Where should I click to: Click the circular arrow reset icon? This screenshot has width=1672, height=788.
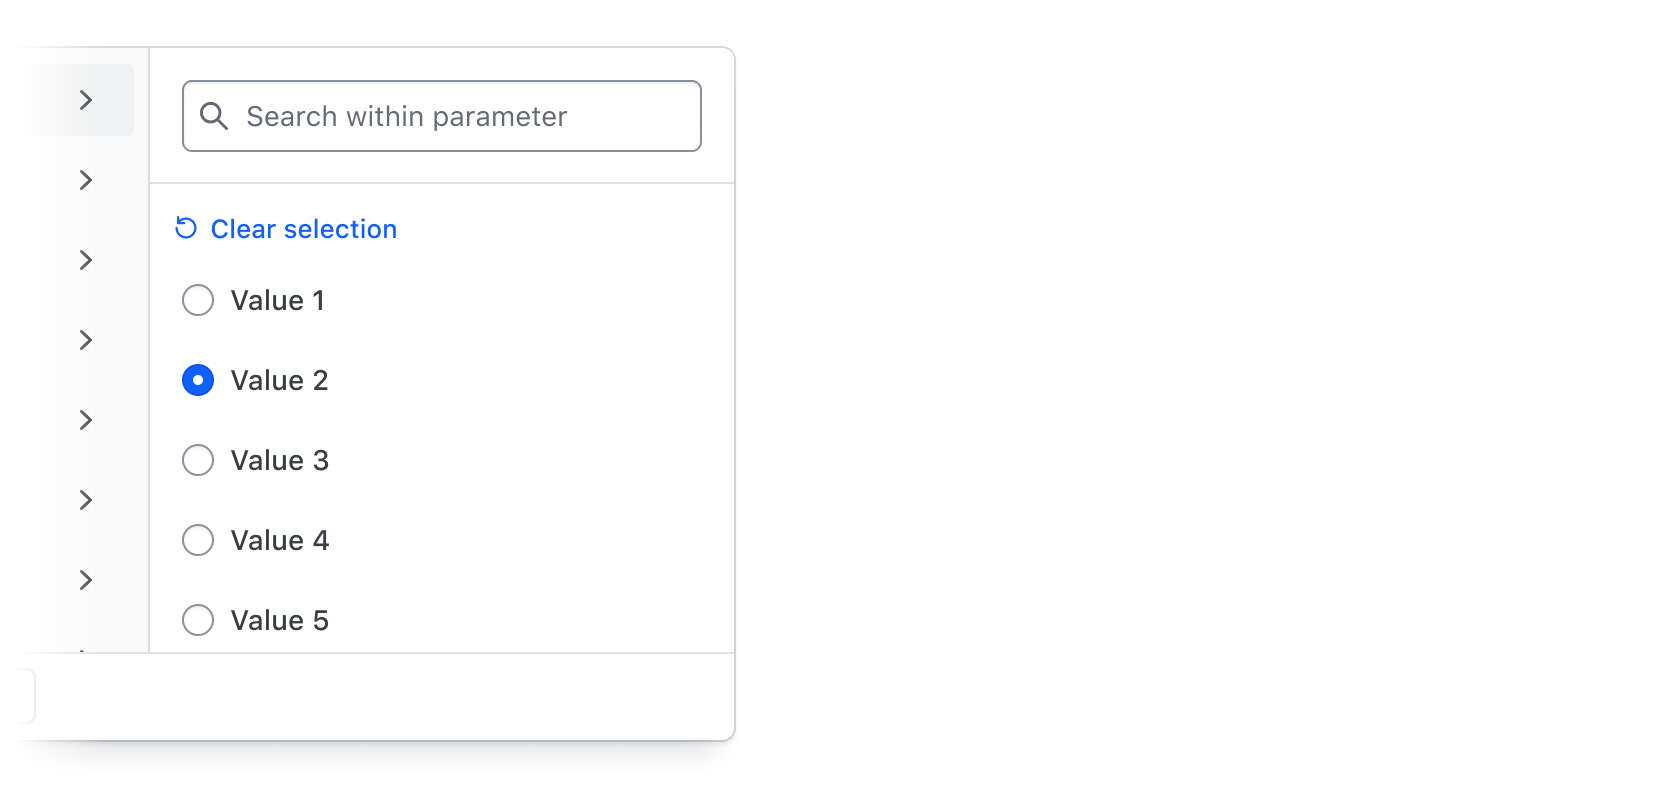click(186, 228)
